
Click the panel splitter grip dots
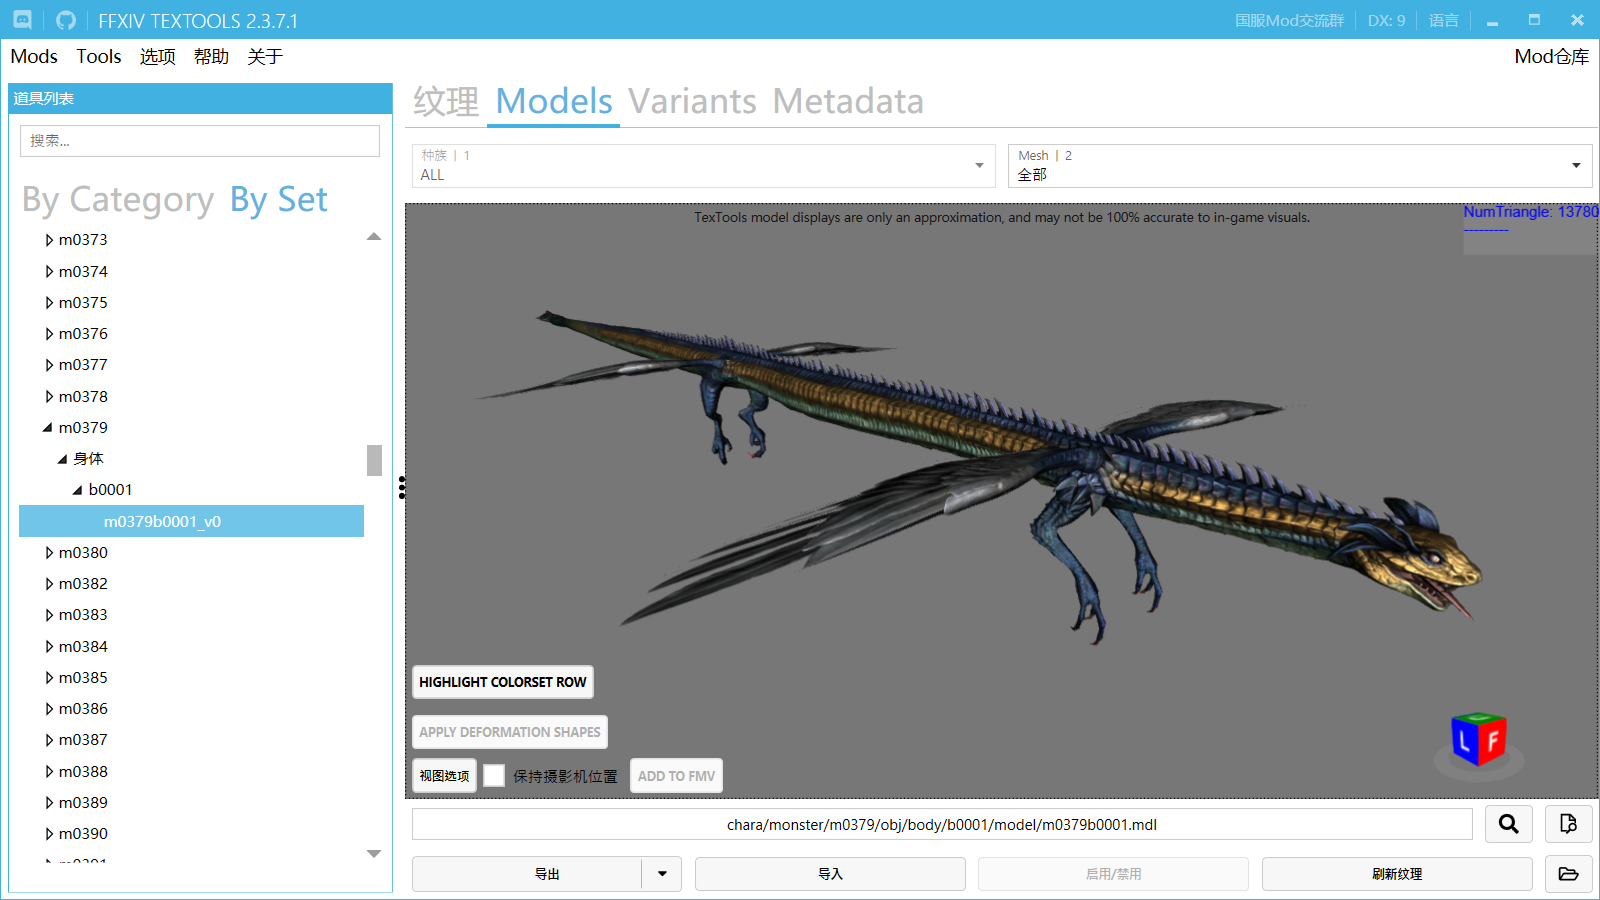pos(402,487)
